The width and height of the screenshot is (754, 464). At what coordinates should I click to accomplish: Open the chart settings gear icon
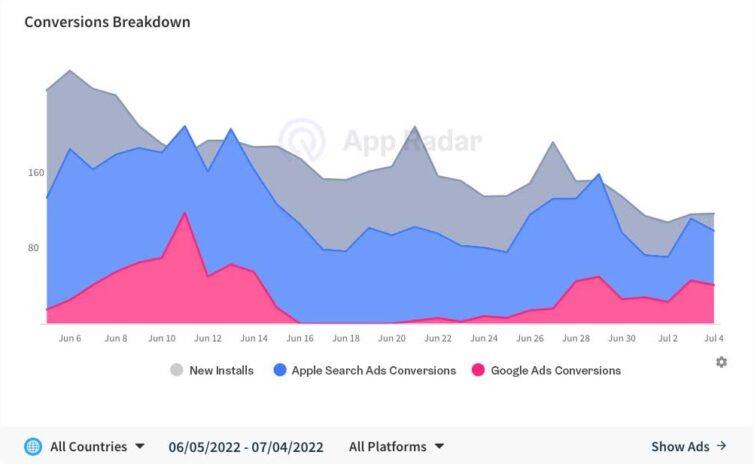pos(721,362)
